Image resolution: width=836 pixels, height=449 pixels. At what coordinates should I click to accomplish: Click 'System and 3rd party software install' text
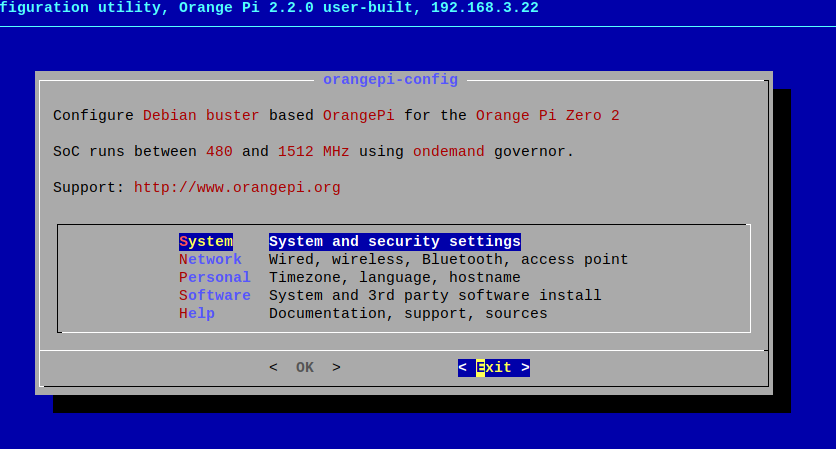pyautogui.click(x=435, y=295)
